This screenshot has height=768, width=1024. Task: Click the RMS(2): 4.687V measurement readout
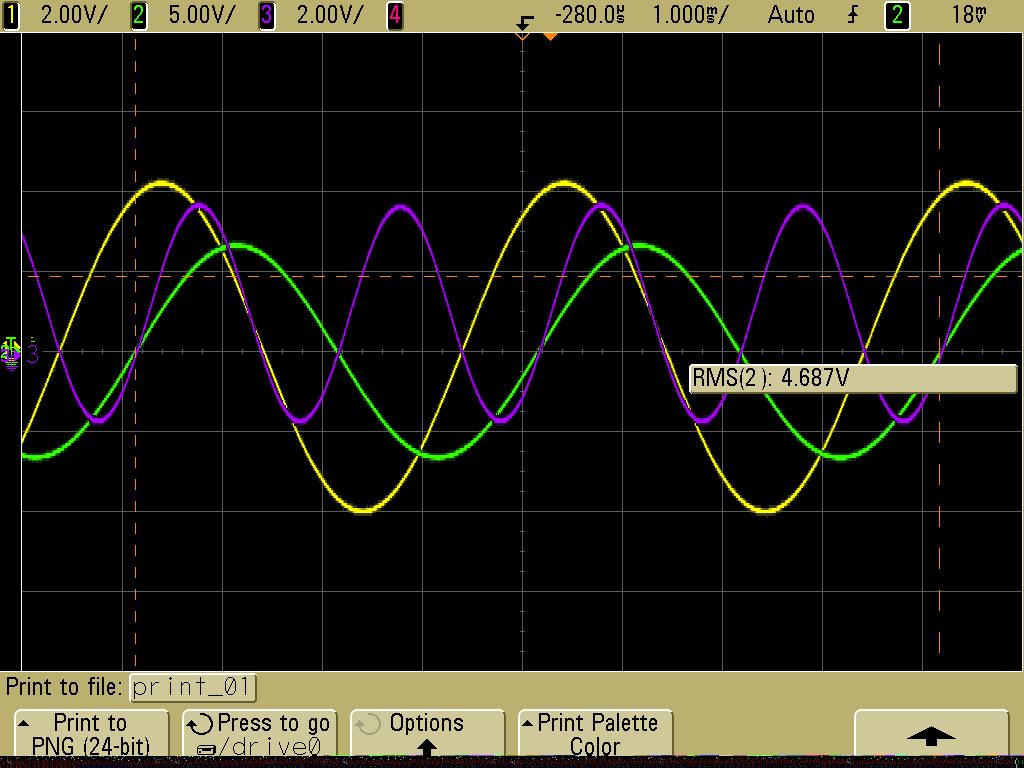(x=853, y=378)
